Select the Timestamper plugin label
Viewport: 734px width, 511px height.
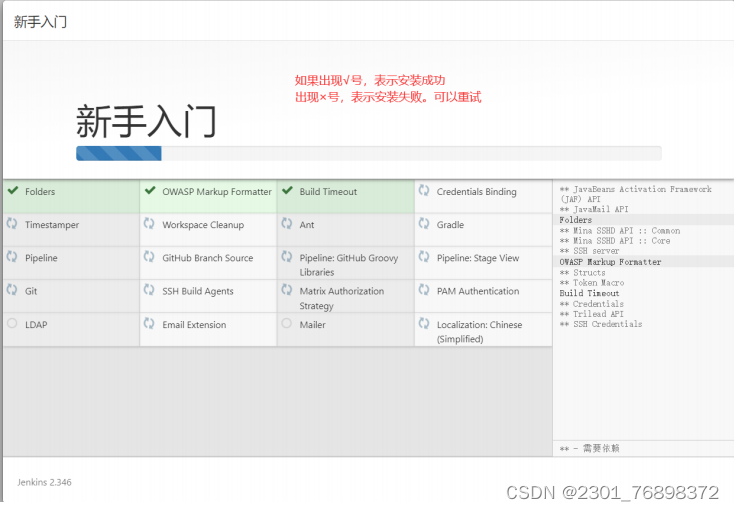pyautogui.click(x=52, y=225)
